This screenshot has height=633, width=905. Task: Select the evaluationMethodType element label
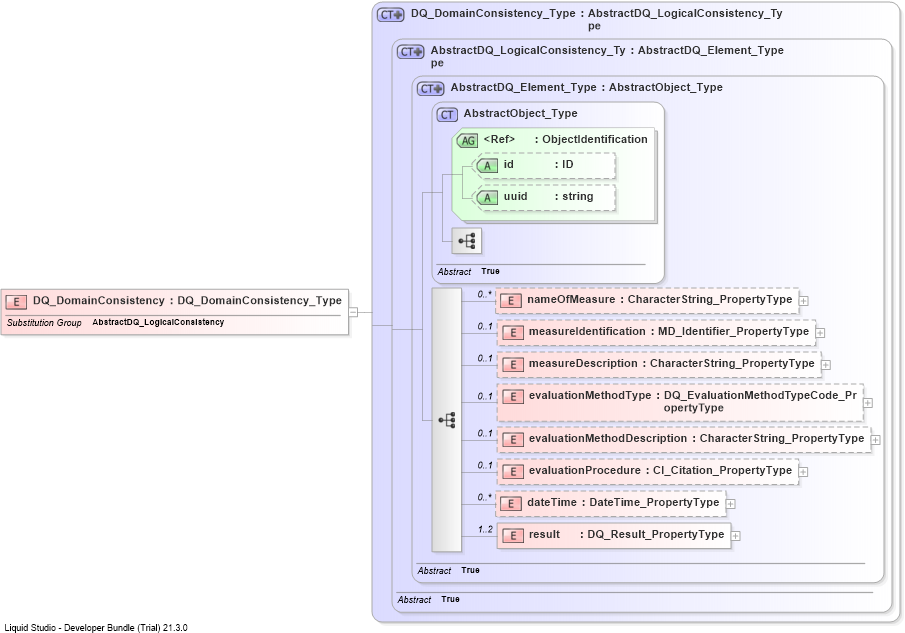[x=590, y=395]
